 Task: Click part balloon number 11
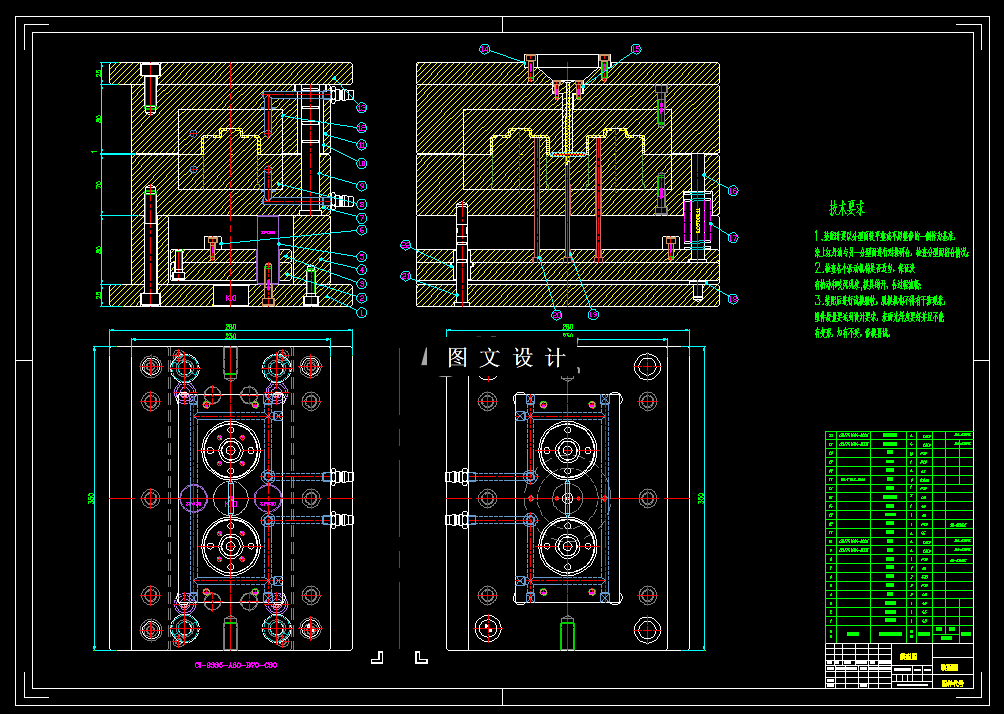pyautogui.click(x=361, y=145)
